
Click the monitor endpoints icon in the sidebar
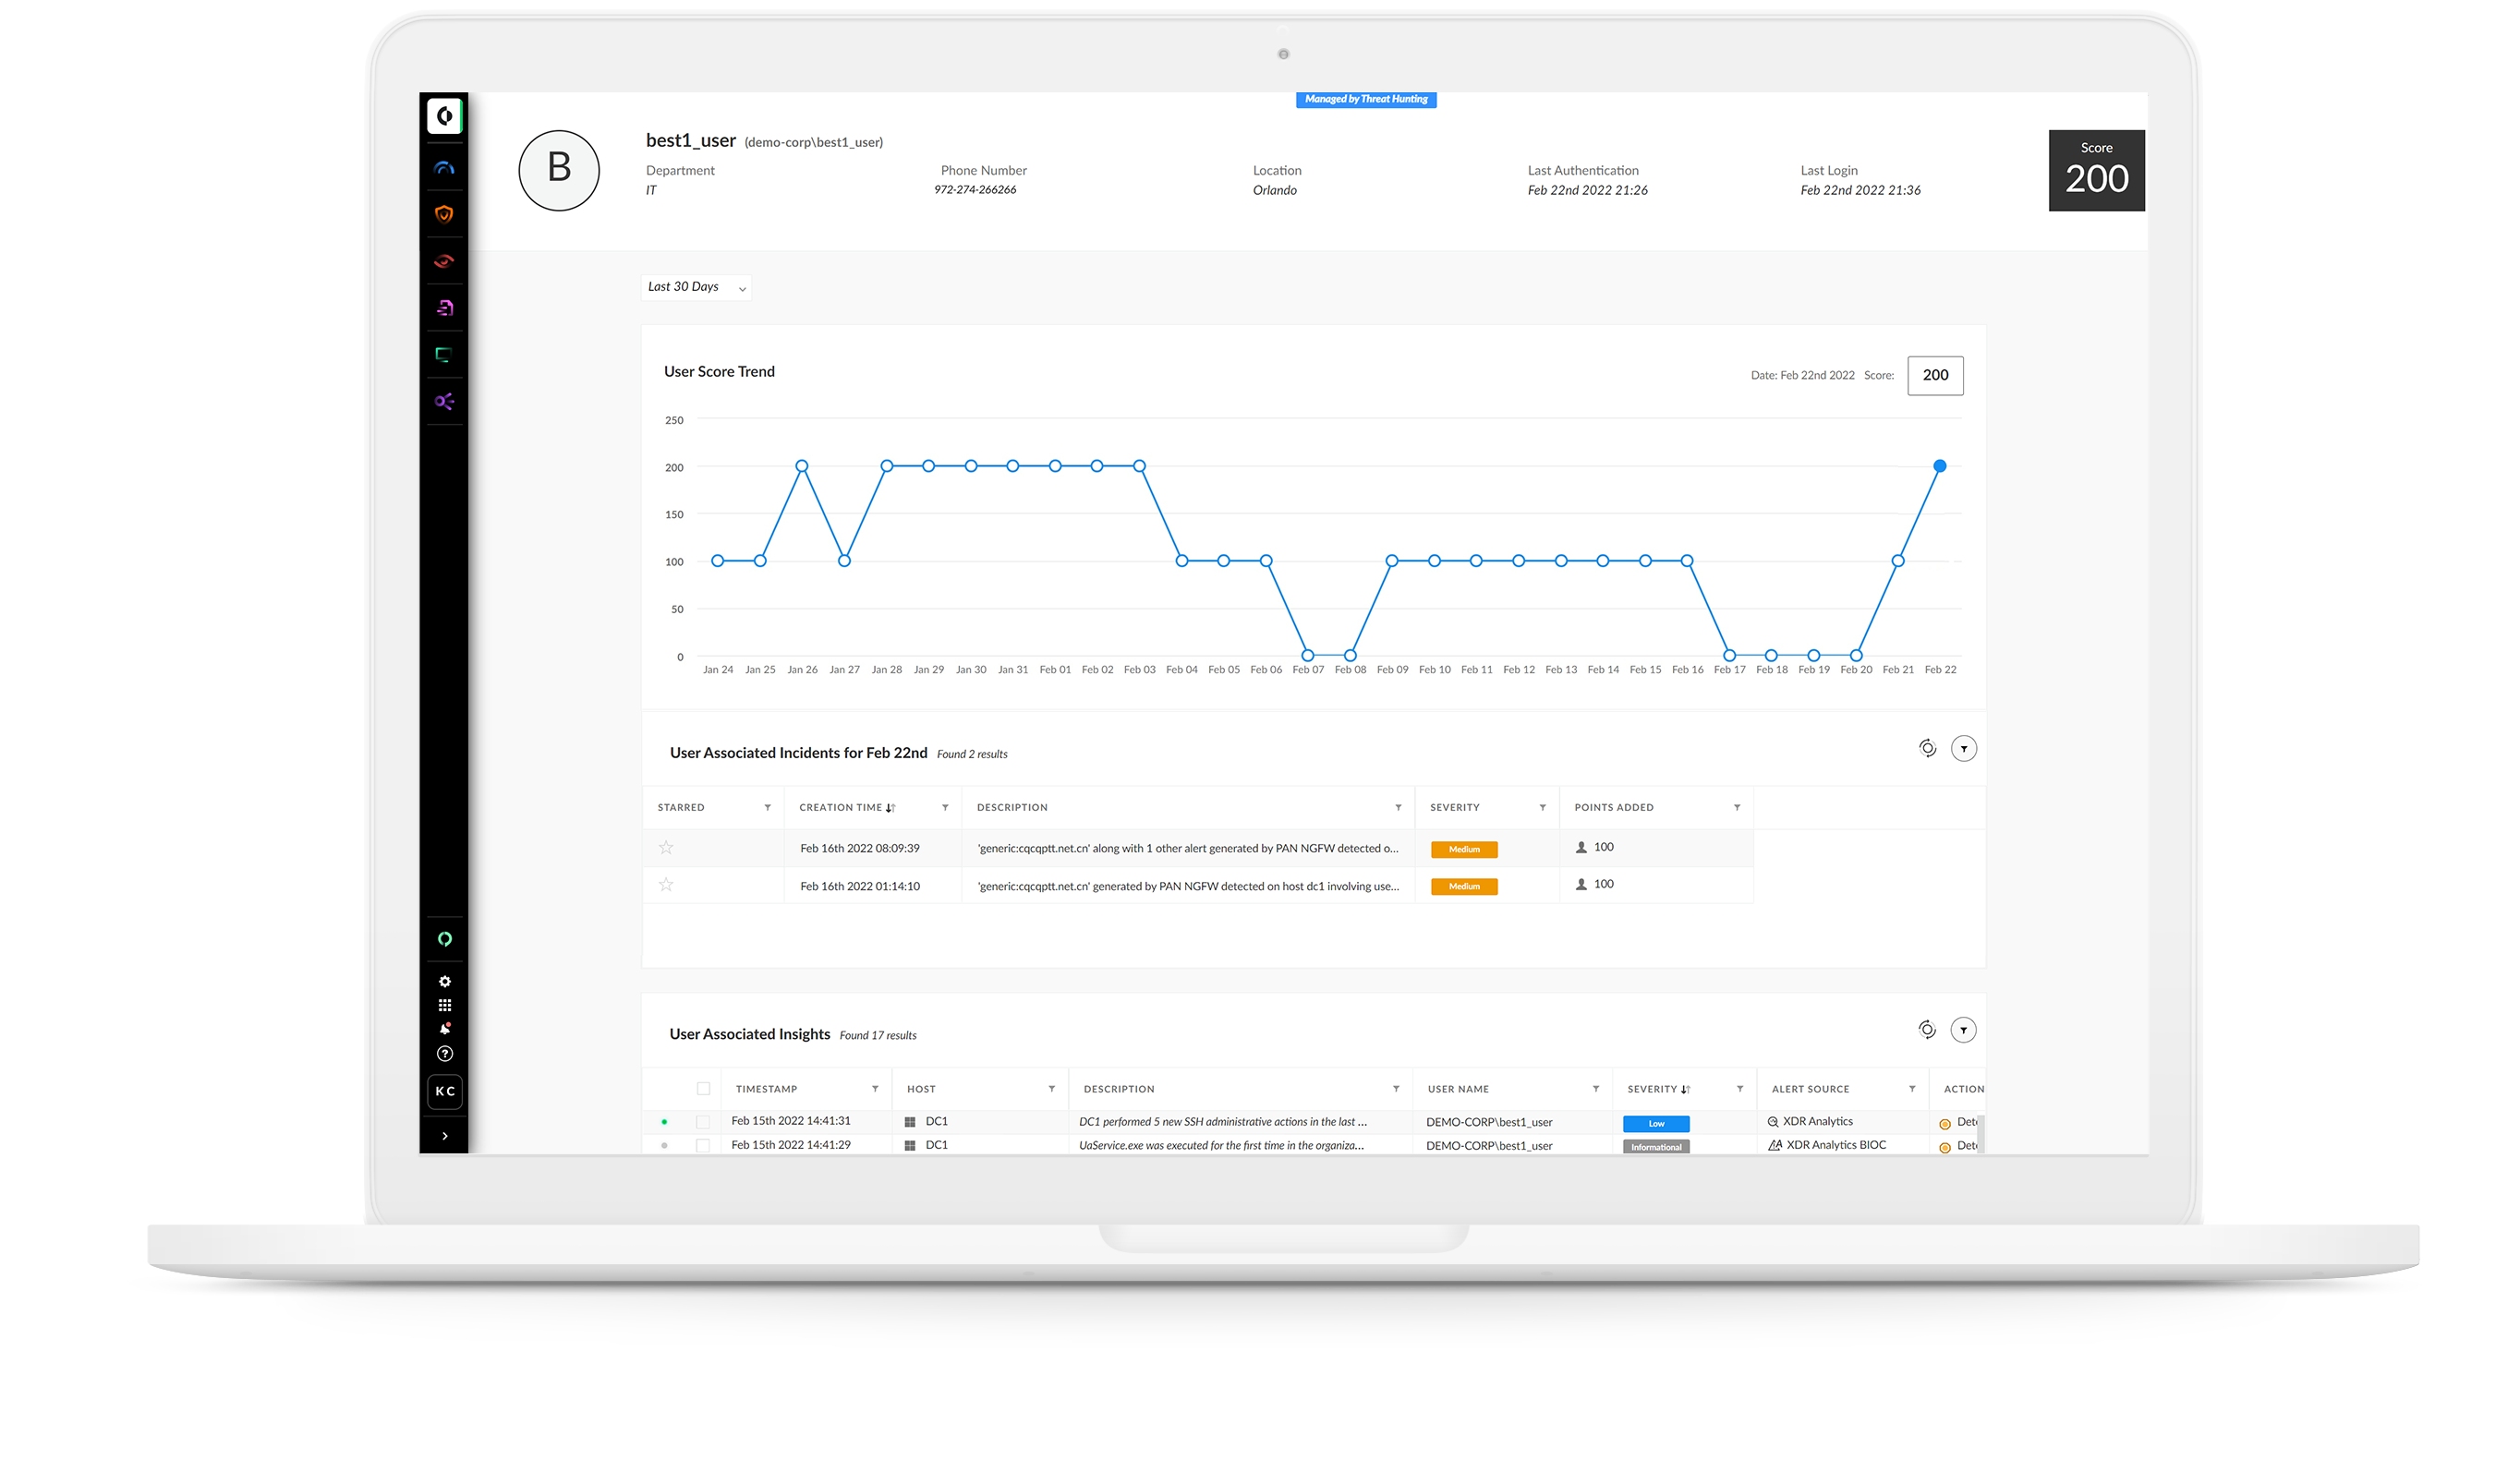coord(444,356)
